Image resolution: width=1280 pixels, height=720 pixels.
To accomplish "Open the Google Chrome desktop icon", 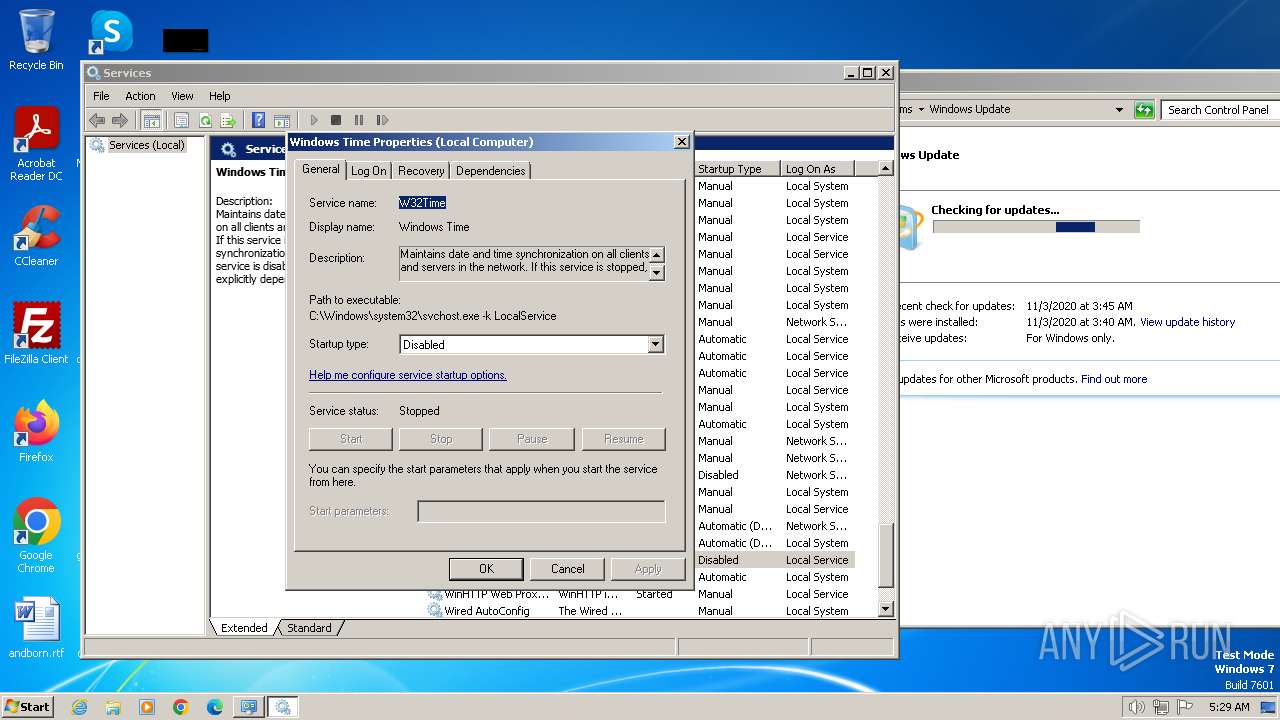I will 36,536.
